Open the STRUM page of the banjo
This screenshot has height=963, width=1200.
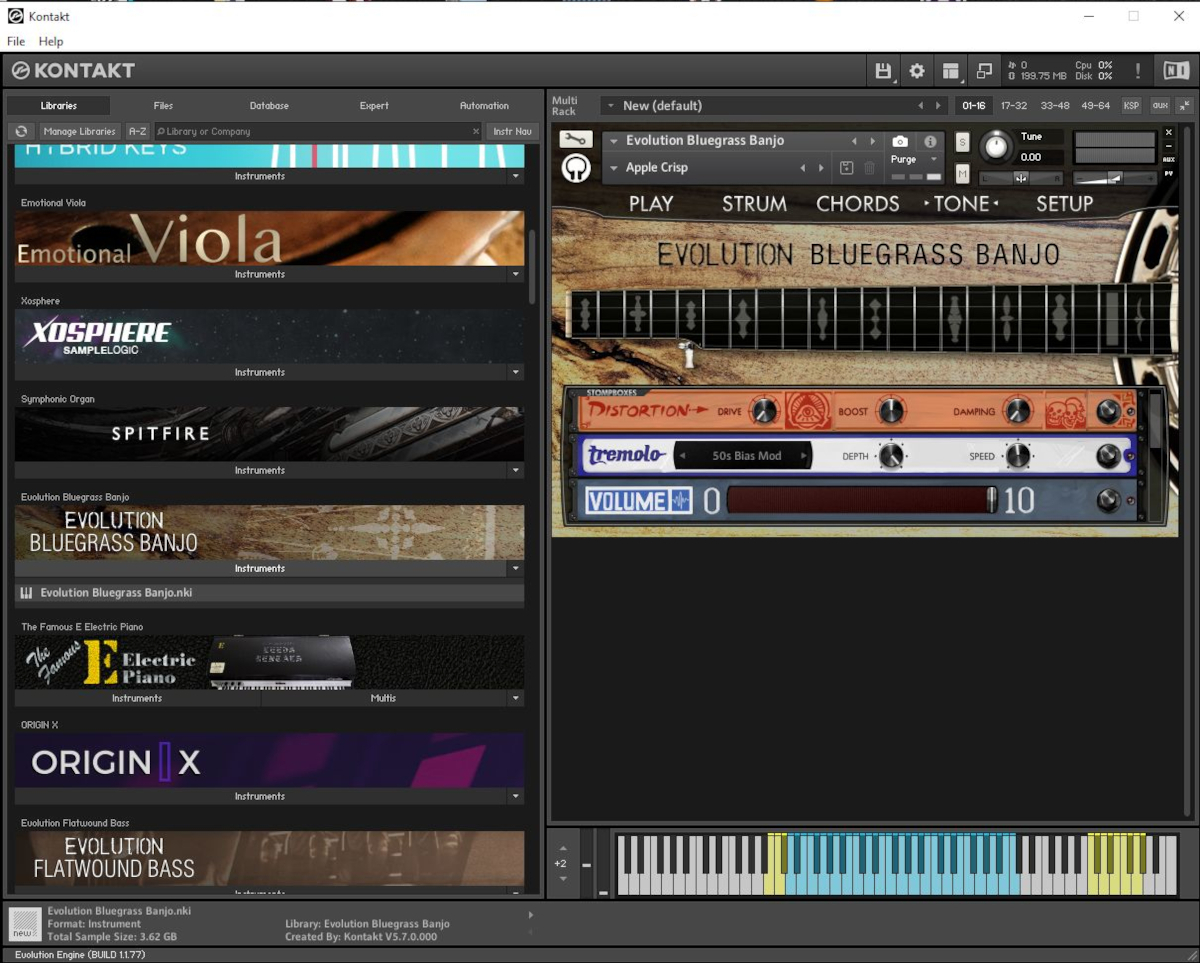(754, 204)
